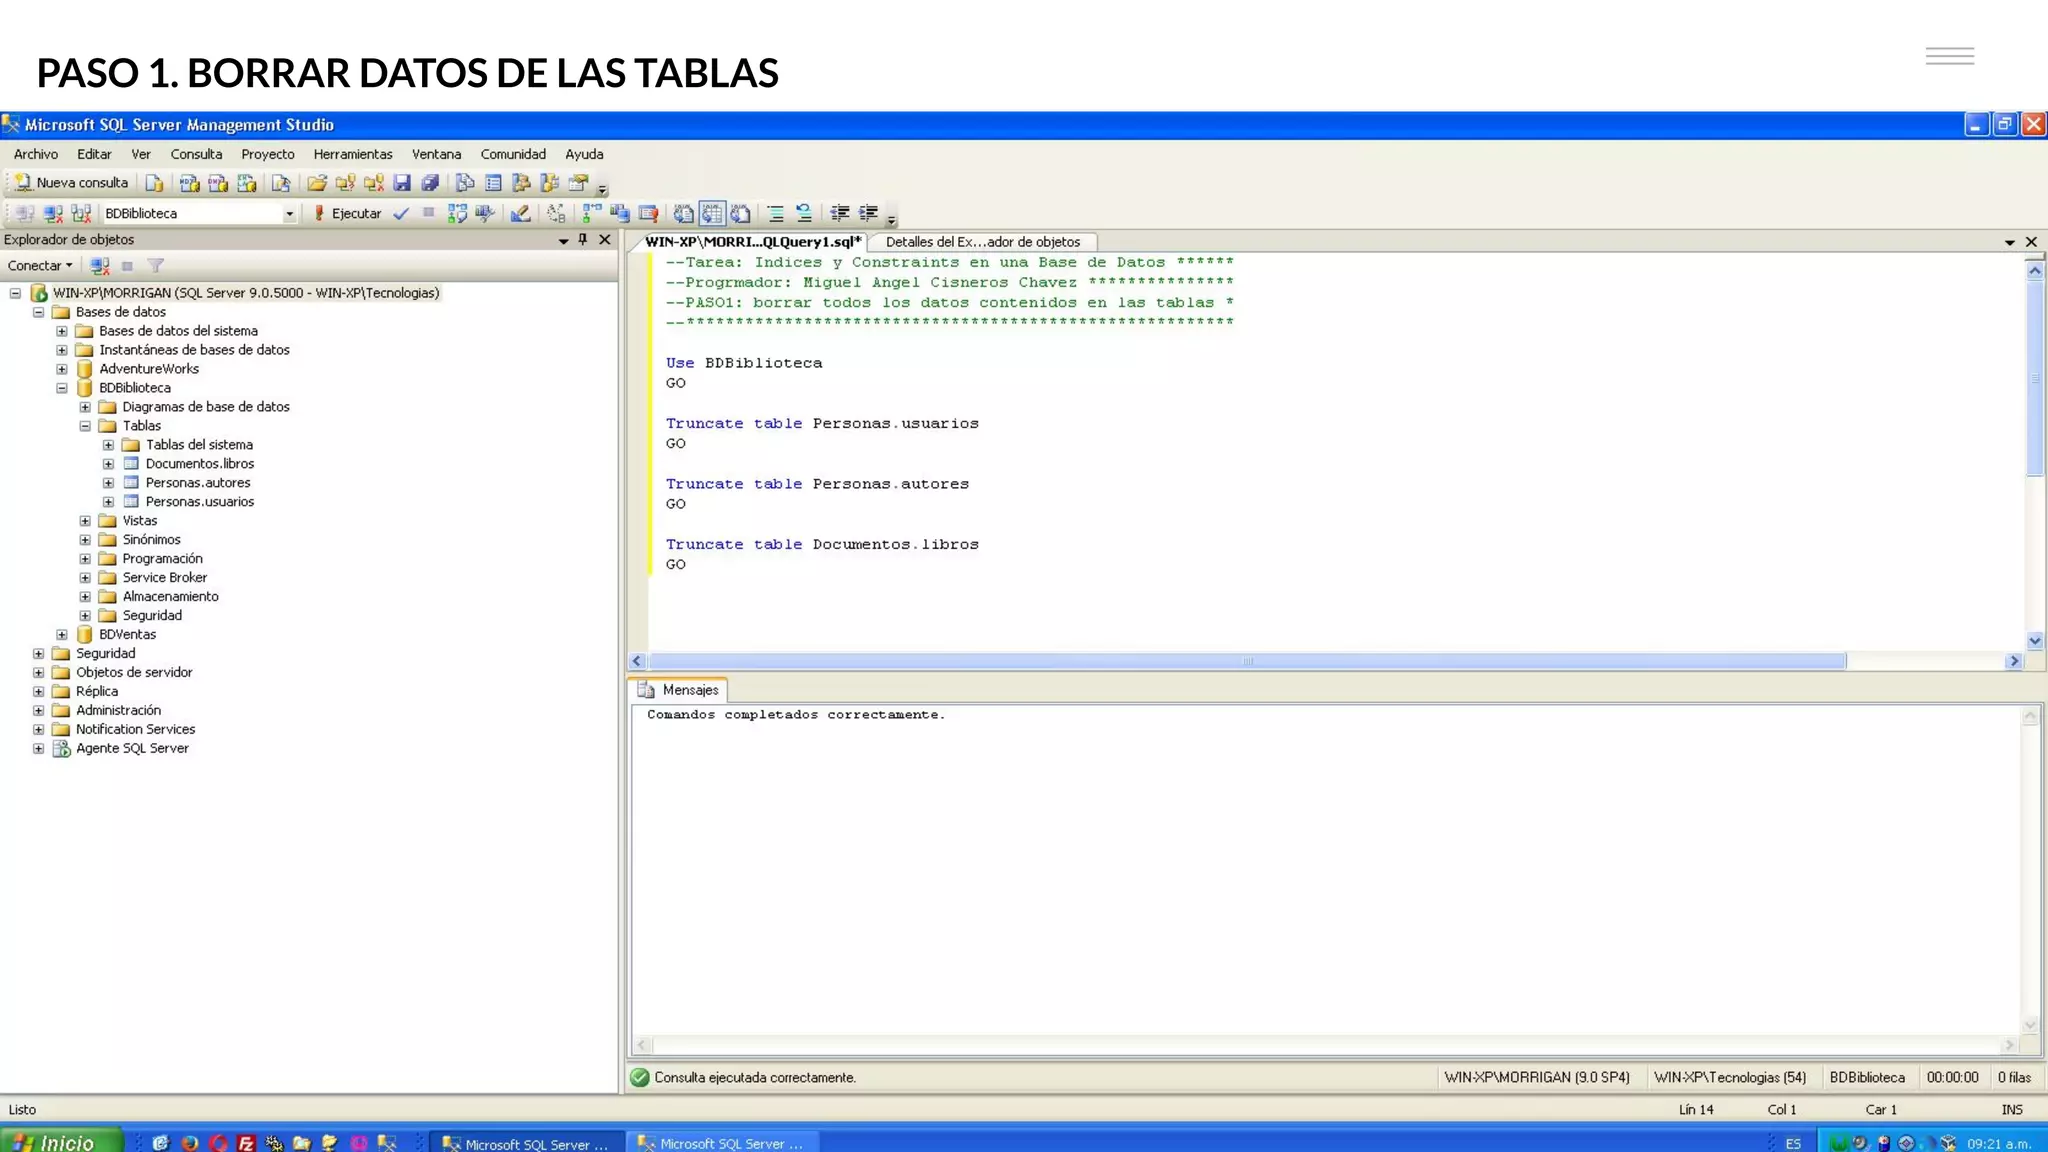Switch to Results to Text
Viewport: 2048px width, 1152px height.
683,213
